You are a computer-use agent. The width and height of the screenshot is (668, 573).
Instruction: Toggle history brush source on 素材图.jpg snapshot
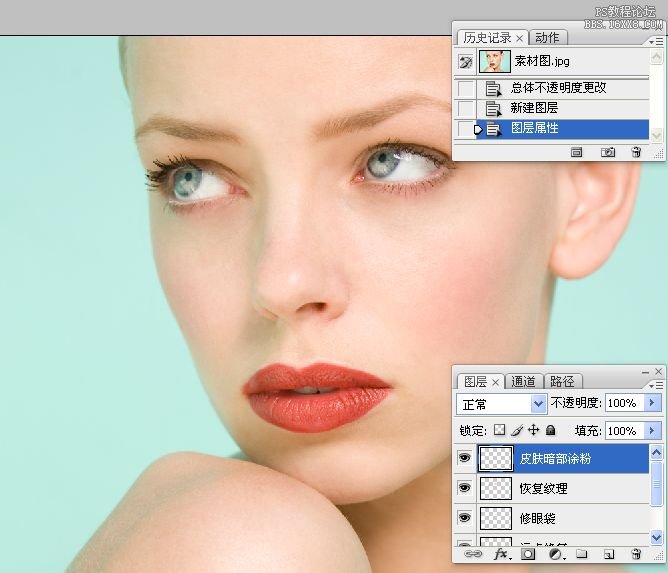[465, 62]
